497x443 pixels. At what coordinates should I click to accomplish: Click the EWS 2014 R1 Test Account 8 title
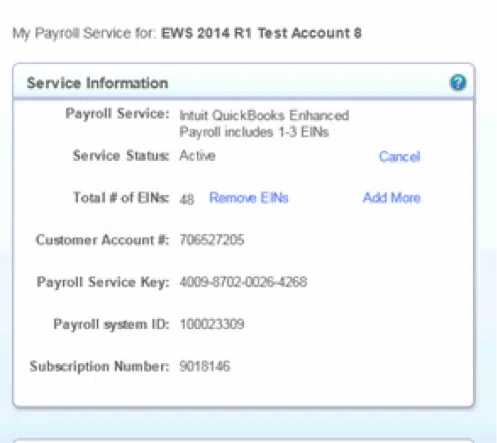pyautogui.click(x=261, y=33)
